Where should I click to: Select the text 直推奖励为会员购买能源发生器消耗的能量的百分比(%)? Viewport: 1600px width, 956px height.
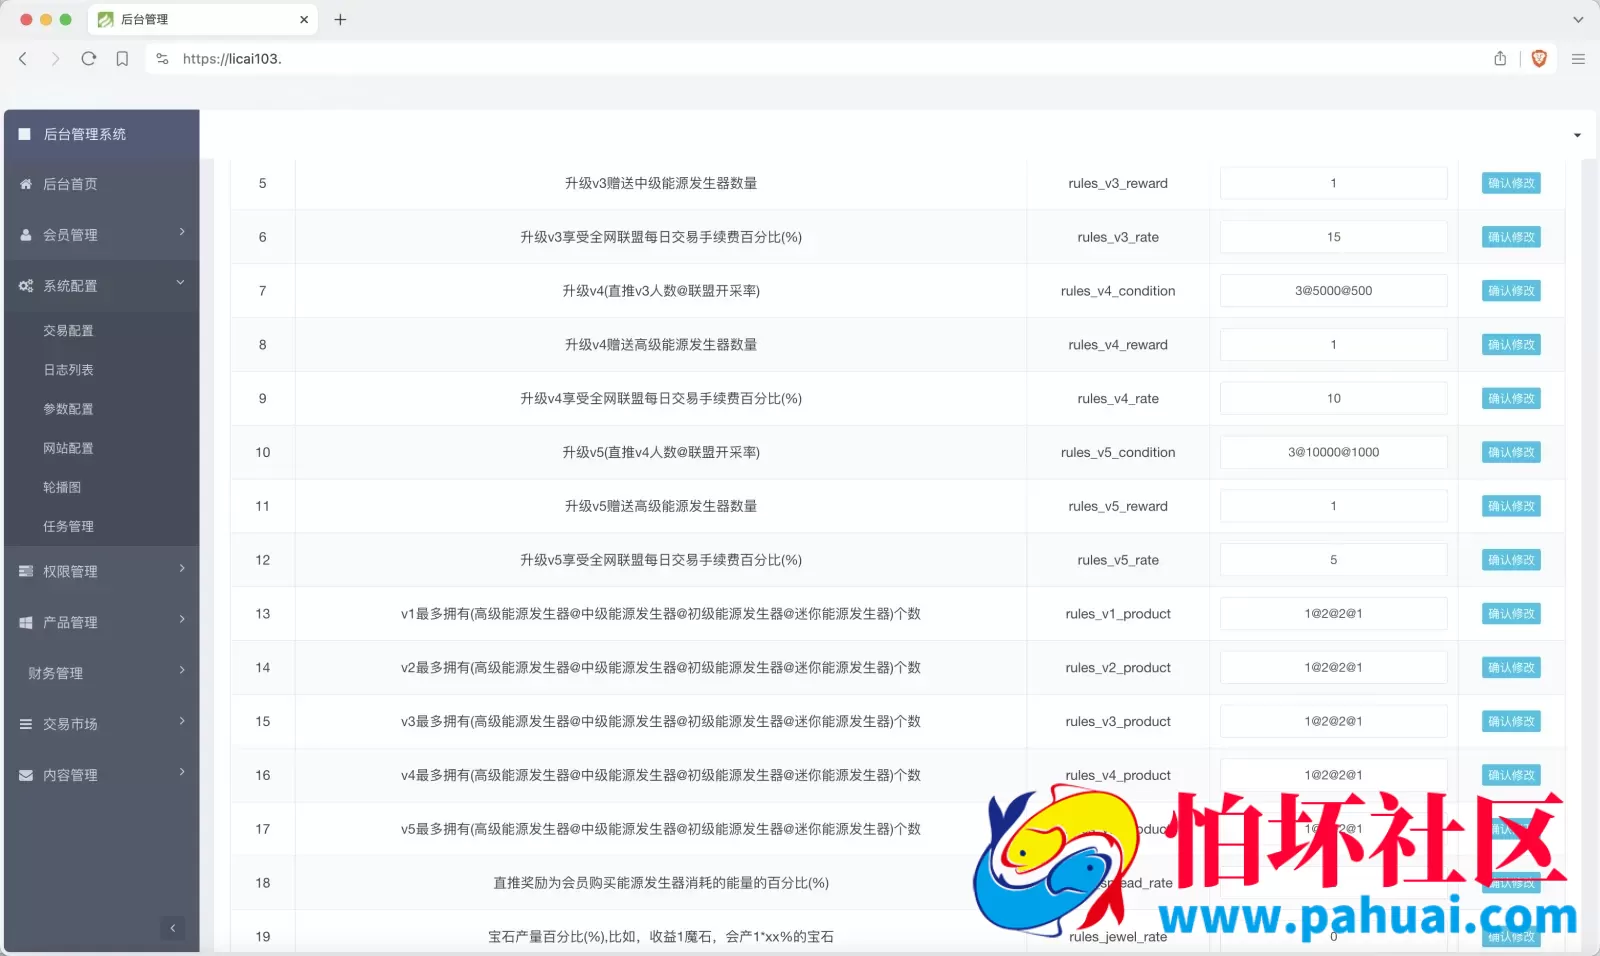661,883
